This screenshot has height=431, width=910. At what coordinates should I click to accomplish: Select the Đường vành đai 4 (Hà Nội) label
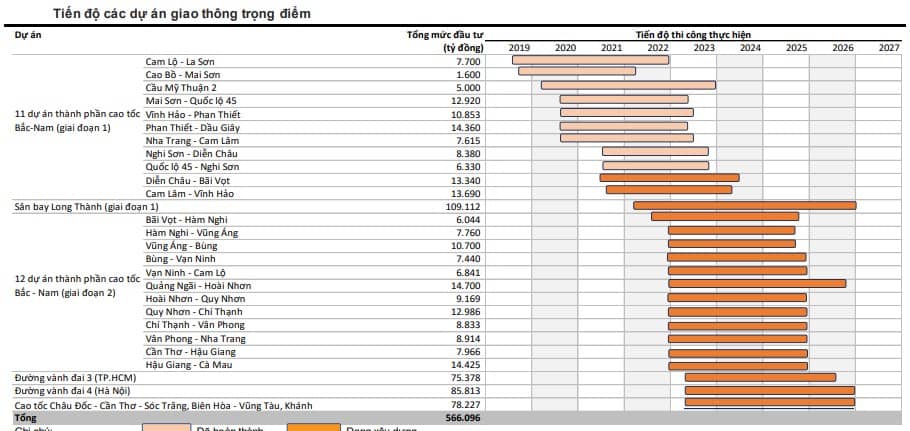click(x=69, y=391)
